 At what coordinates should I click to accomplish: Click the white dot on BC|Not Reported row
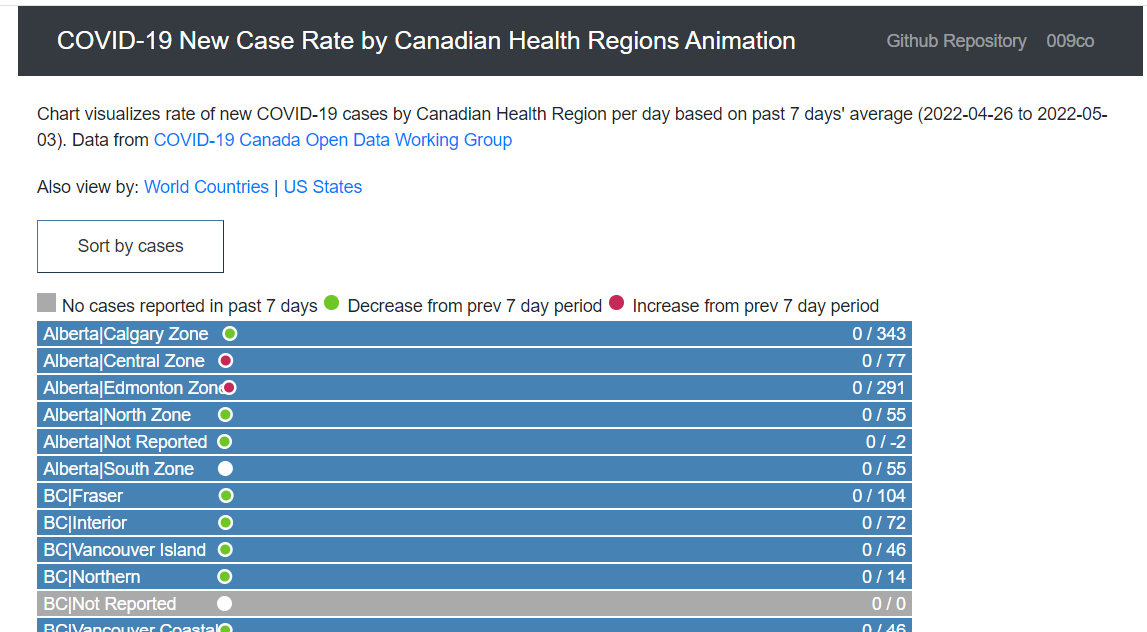[225, 603]
